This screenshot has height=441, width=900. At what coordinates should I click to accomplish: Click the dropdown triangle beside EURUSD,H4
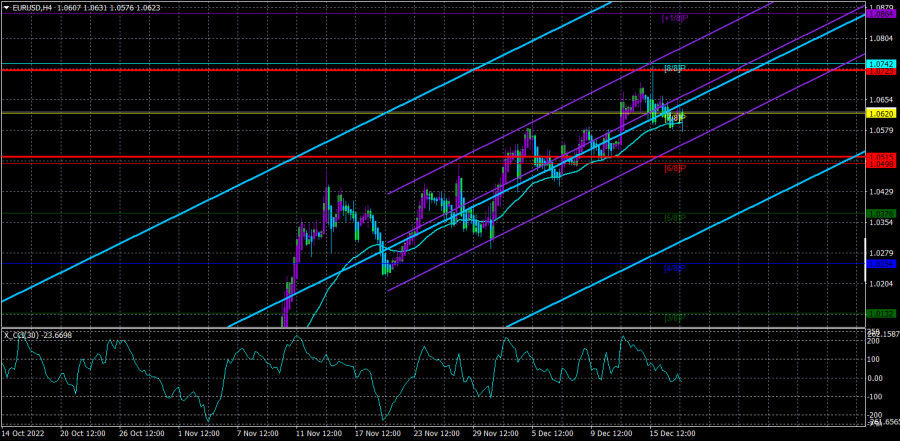click(x=6, y=6)
